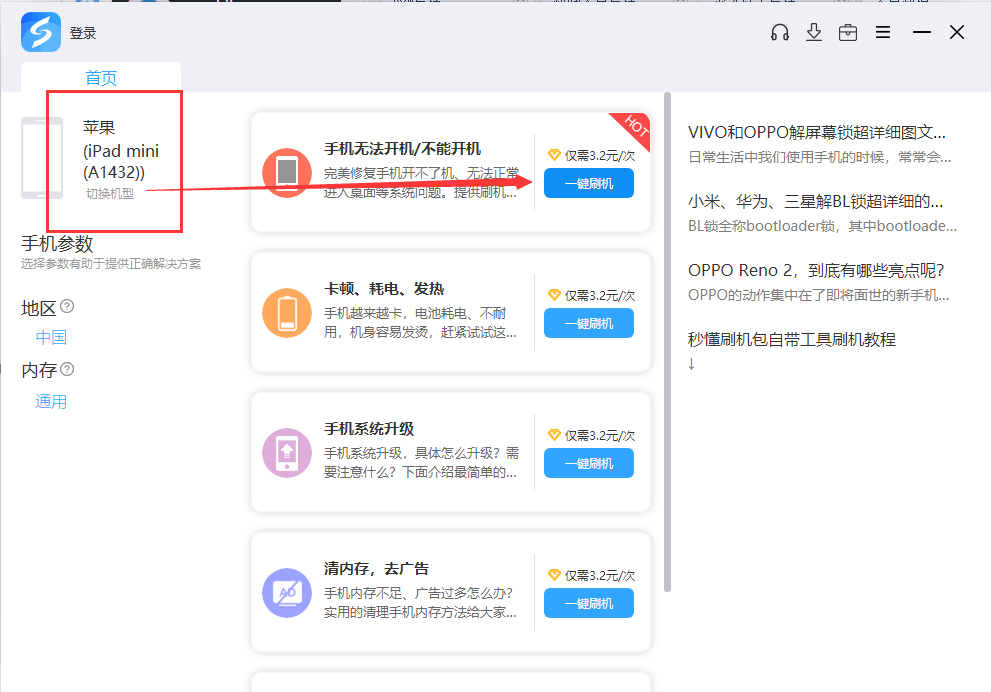Image resolution: width=991 pixels, height=692 pixels.
Task: Click the help icon beside 地区
Action: coord(67,307)
